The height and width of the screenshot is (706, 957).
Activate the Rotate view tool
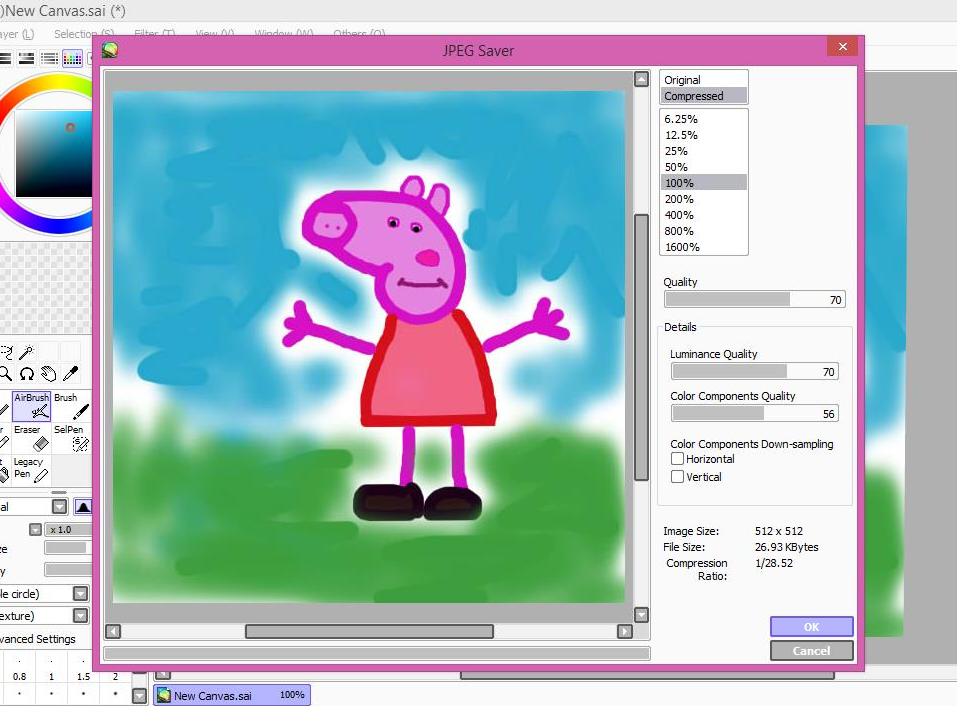[26, 373]
